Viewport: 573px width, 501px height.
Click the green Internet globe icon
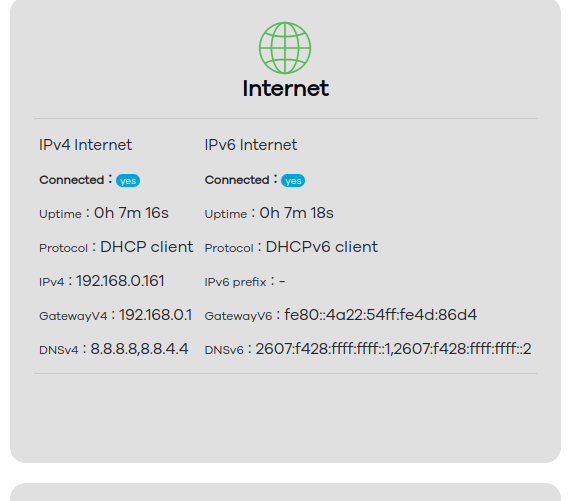285,48
